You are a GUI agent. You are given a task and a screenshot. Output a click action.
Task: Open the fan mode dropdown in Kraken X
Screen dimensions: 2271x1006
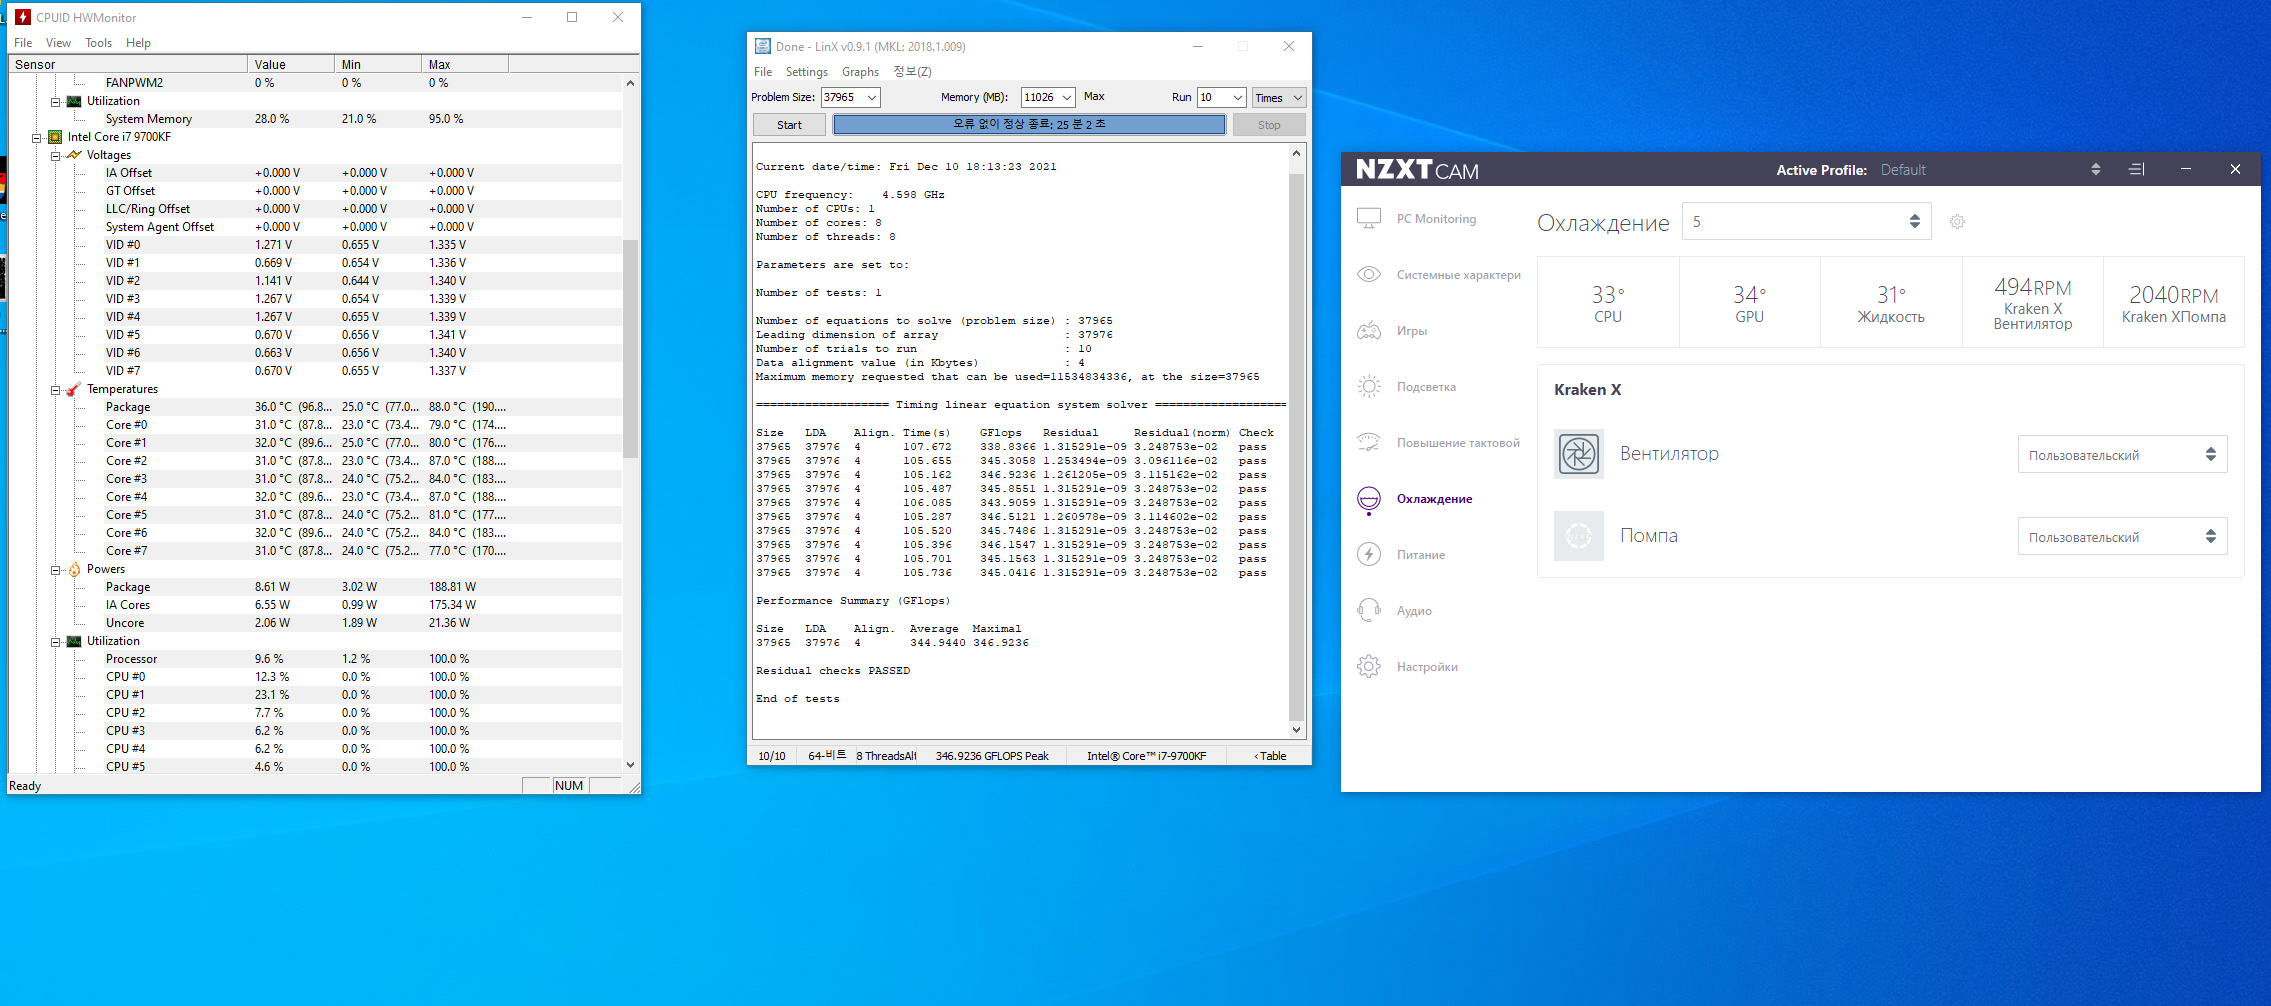point(2122,454)
